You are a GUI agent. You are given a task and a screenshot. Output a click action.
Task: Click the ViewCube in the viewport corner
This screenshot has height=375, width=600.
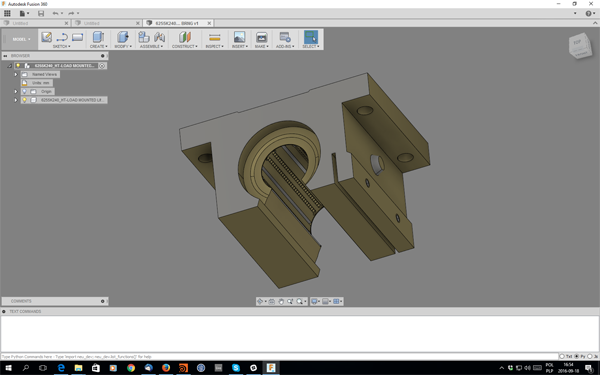[x=580, y=46]
